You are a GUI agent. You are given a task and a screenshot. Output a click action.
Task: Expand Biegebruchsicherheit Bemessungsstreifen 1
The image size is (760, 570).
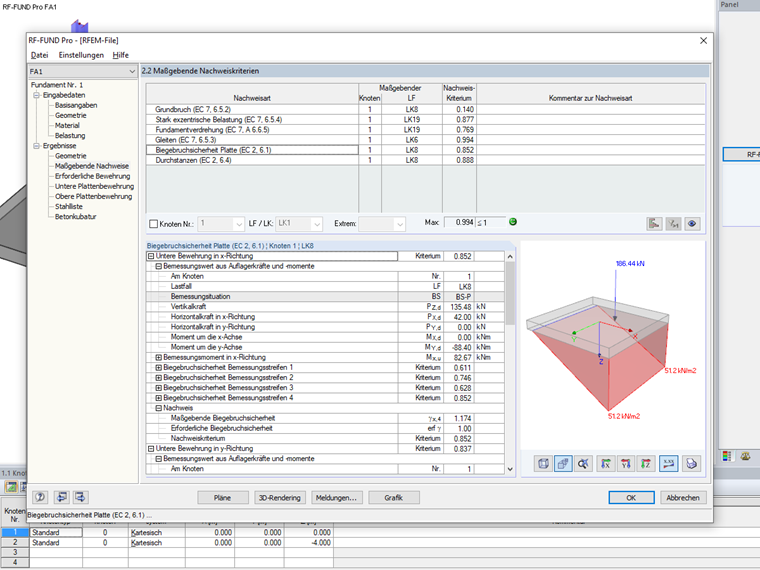(158, 367)
